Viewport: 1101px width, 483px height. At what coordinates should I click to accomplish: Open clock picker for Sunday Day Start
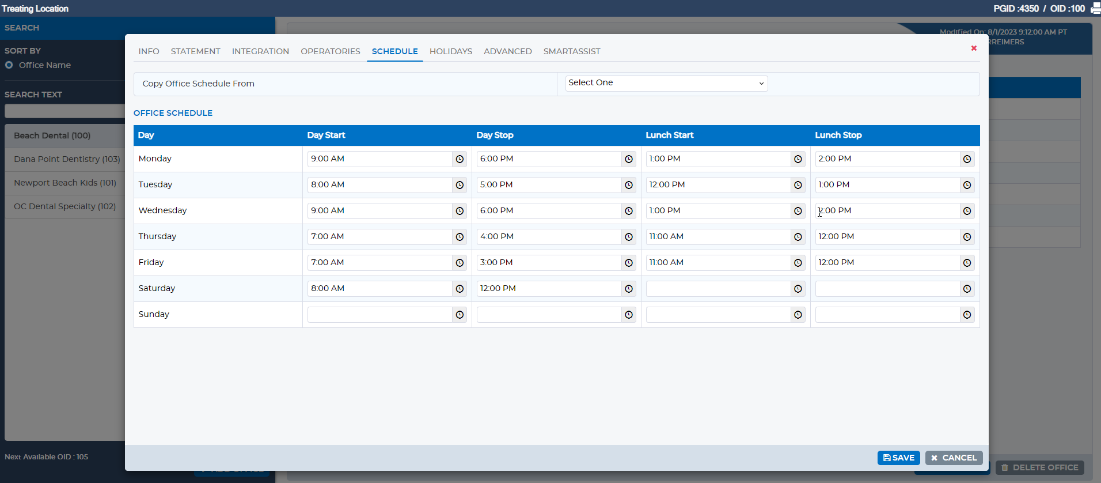pyautogui.click(x=460, y=315)
